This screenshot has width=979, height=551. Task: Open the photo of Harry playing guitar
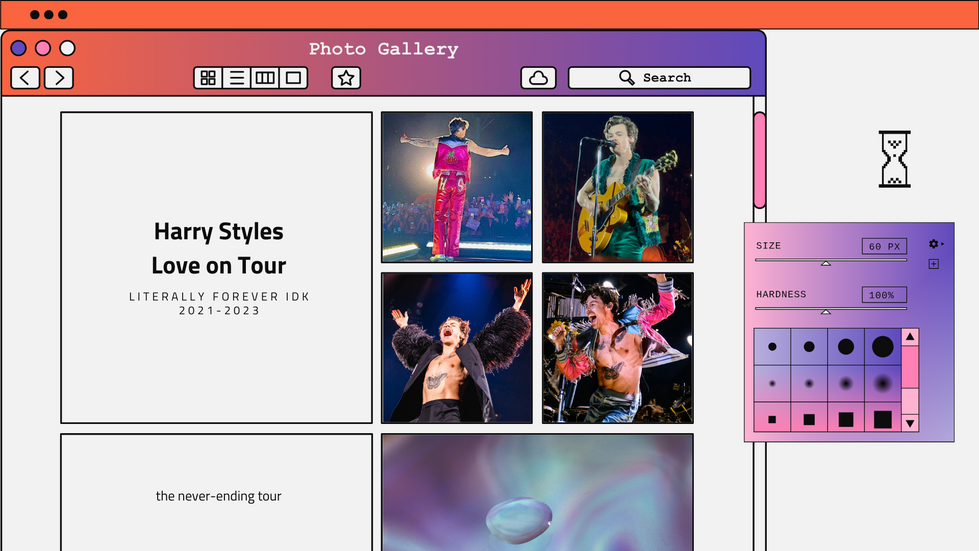(x=617, y=187)
